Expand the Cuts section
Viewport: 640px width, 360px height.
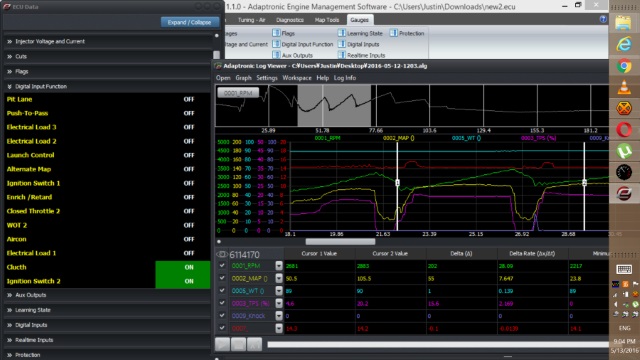[x=108, y=56]
